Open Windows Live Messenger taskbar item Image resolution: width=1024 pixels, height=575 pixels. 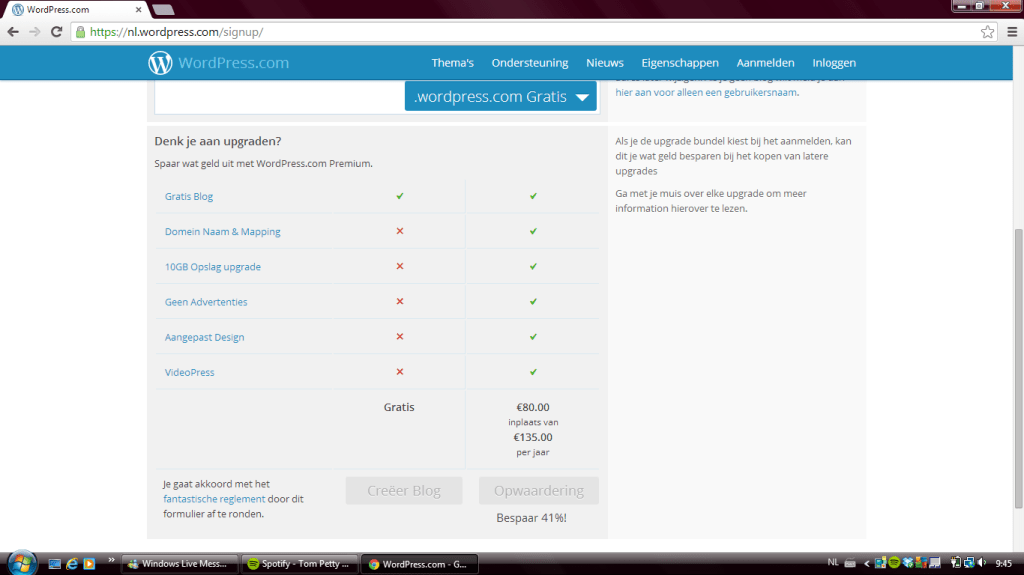pos(181,564)
